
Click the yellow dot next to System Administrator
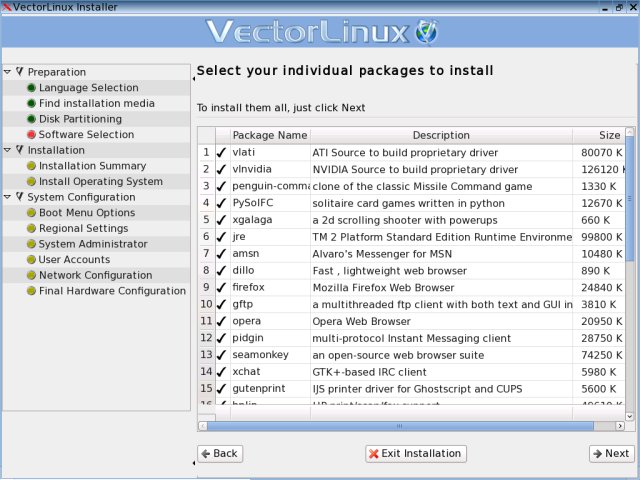[x=31, y=244]
